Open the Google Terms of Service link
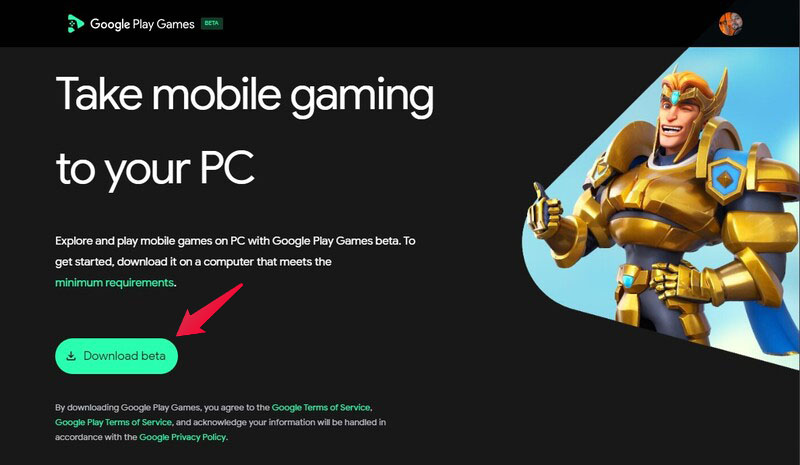Image resolution: width=800 pixels, height=465 pixels. click(321, 407)
